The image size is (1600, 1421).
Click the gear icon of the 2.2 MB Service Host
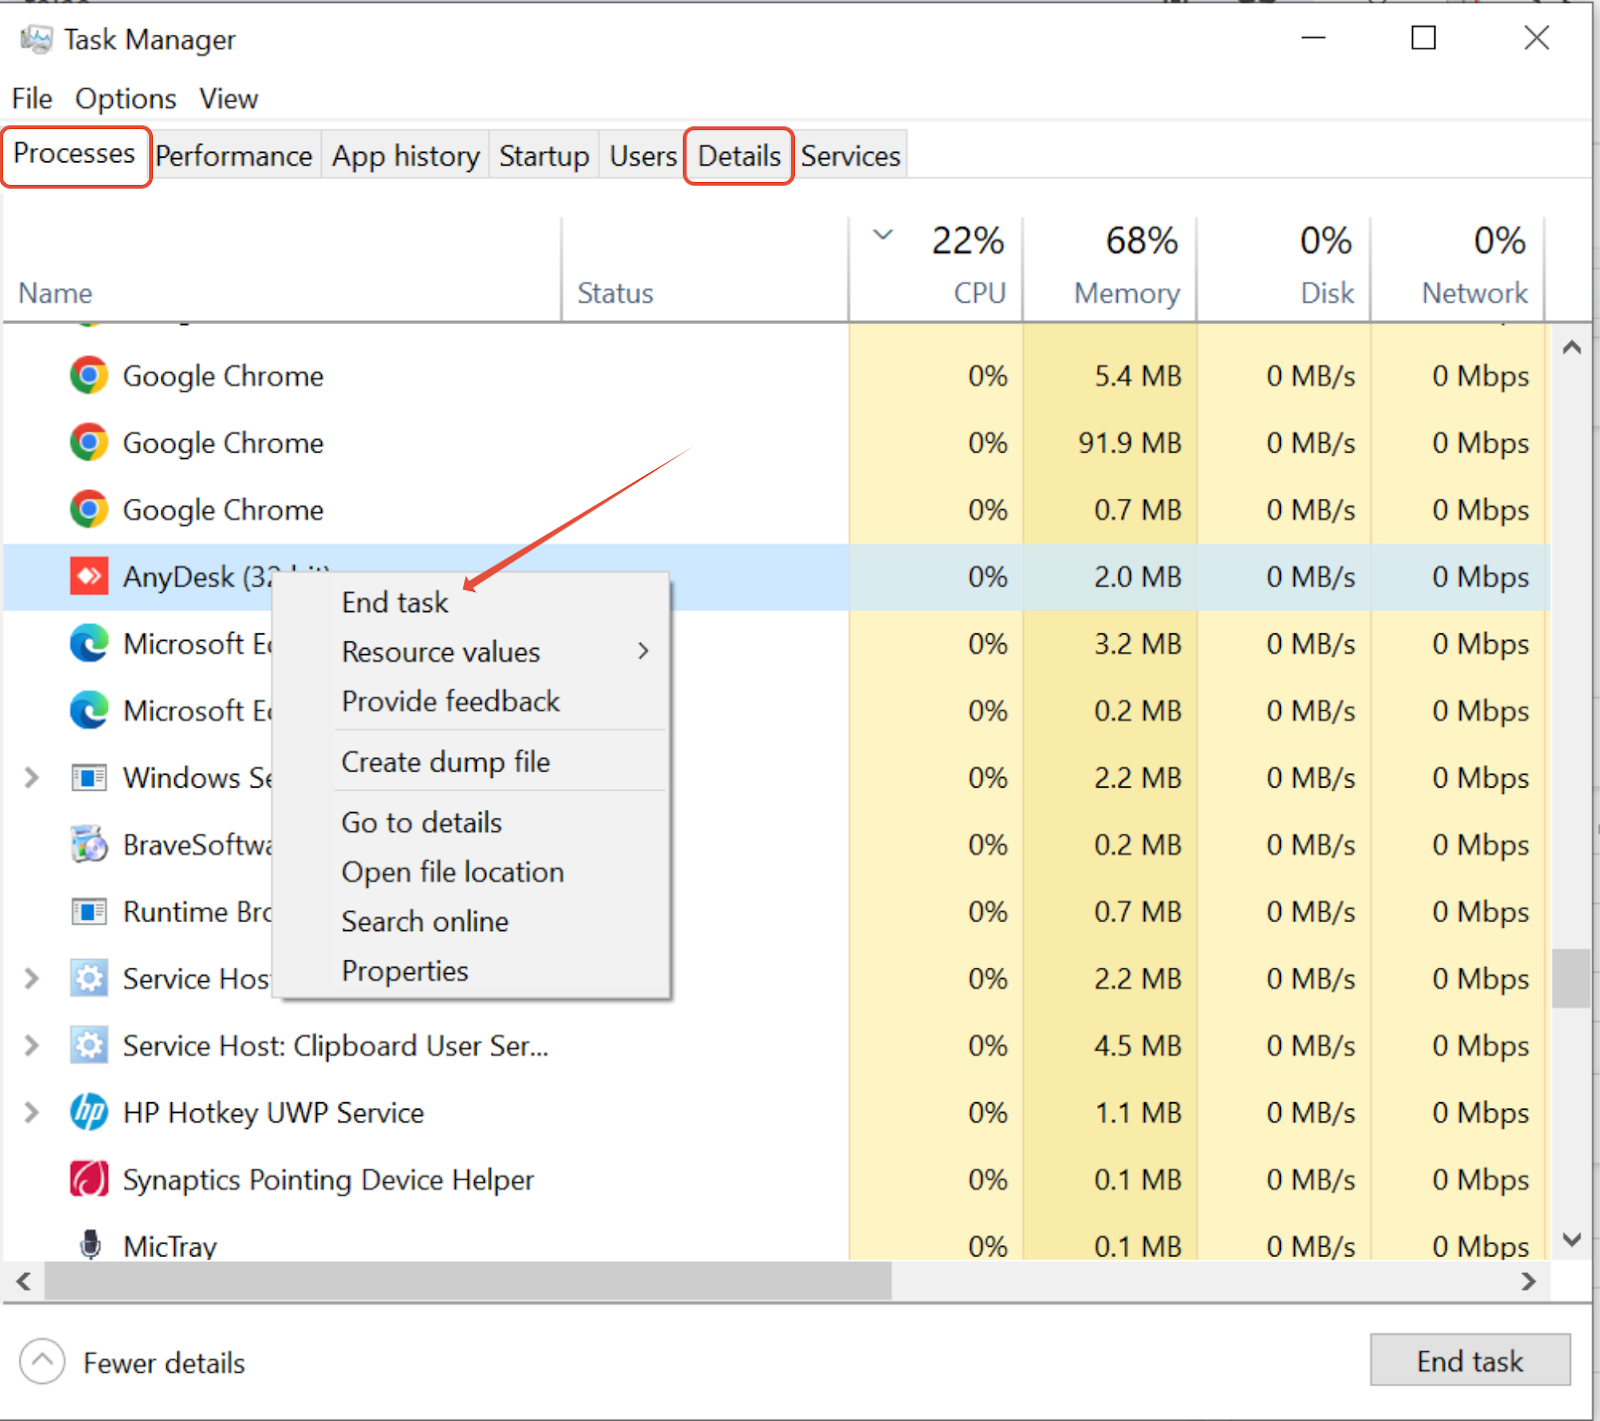[89, 979]
